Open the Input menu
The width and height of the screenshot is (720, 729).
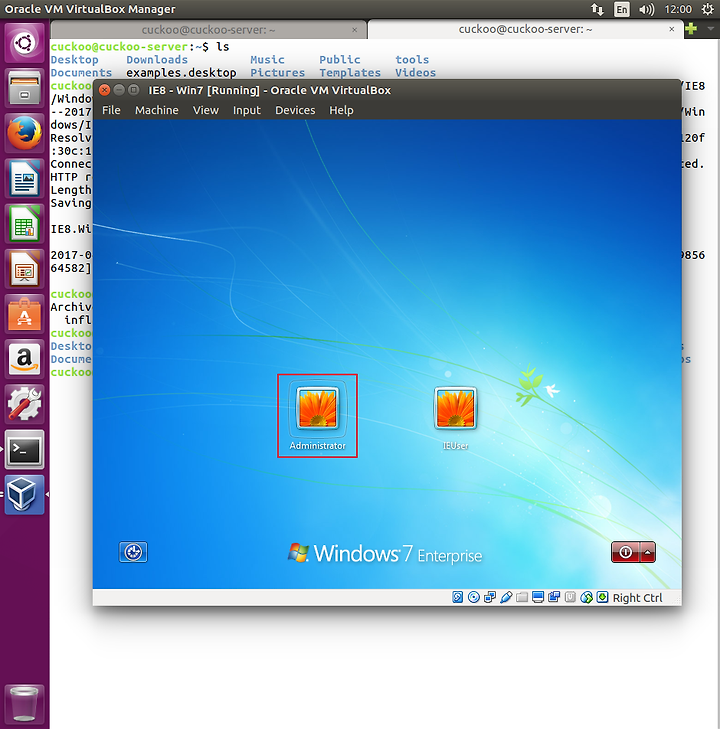(246, 110)
